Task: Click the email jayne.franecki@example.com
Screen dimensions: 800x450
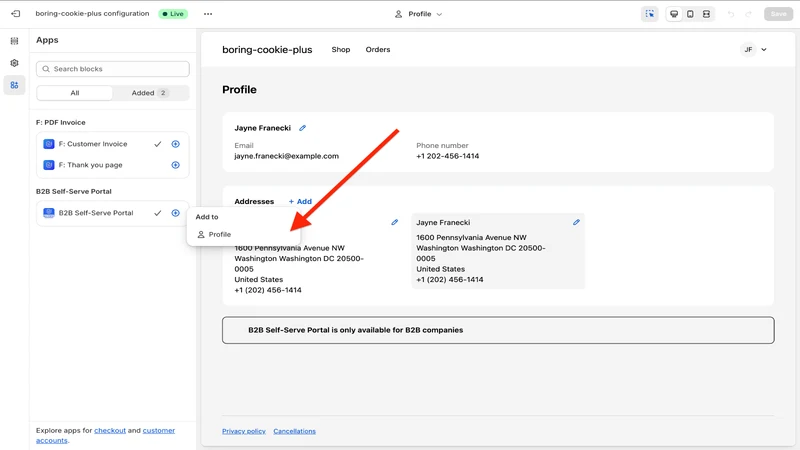Action: (286, 156)
